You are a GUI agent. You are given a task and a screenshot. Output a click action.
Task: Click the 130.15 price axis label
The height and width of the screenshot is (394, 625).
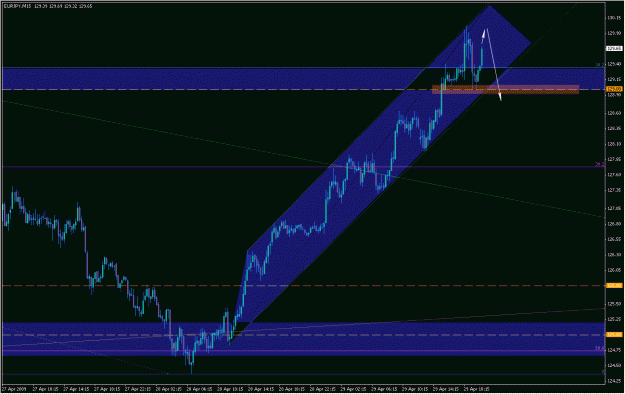click(614, 18)
